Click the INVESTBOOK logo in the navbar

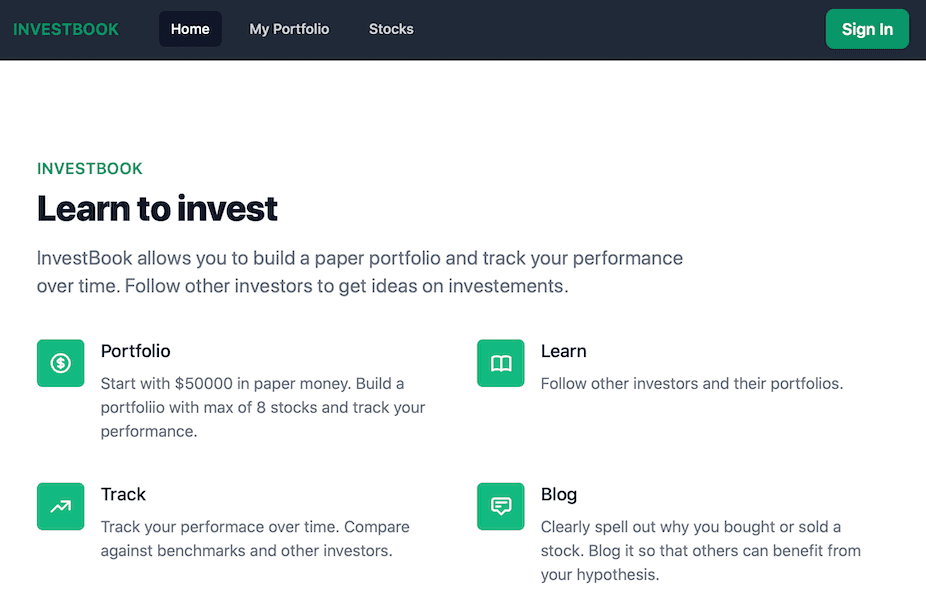tap(66, 29)
